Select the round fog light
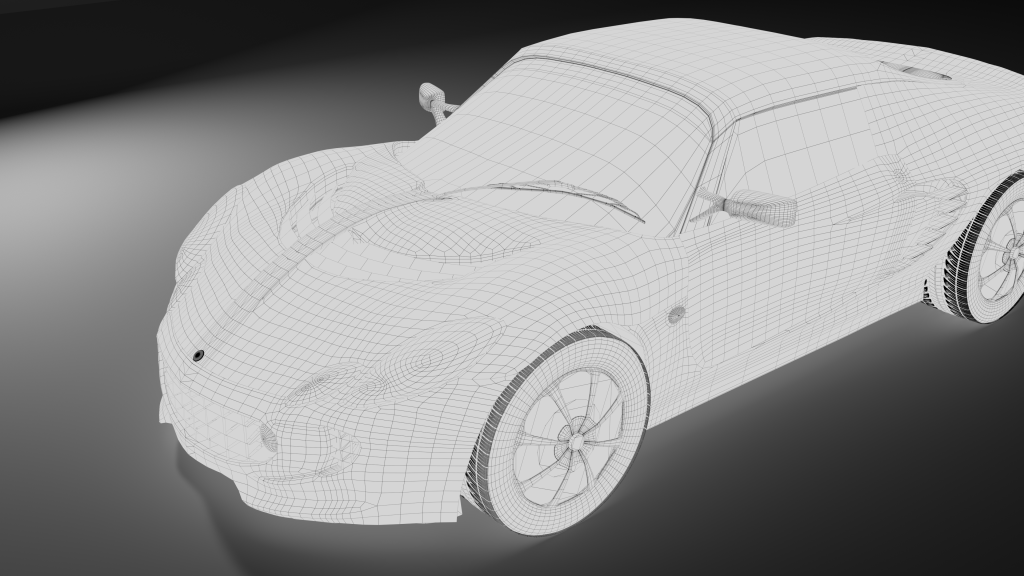 click(x=268, y=437)
